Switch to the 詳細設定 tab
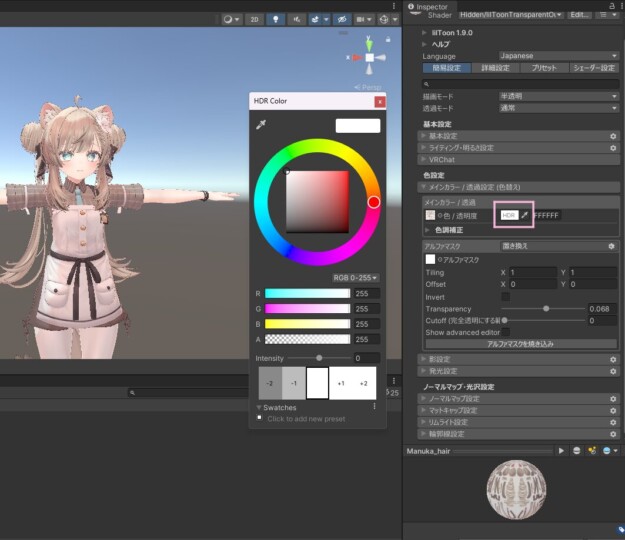Viewport: 625px width, 540px height. pos(495,68)
